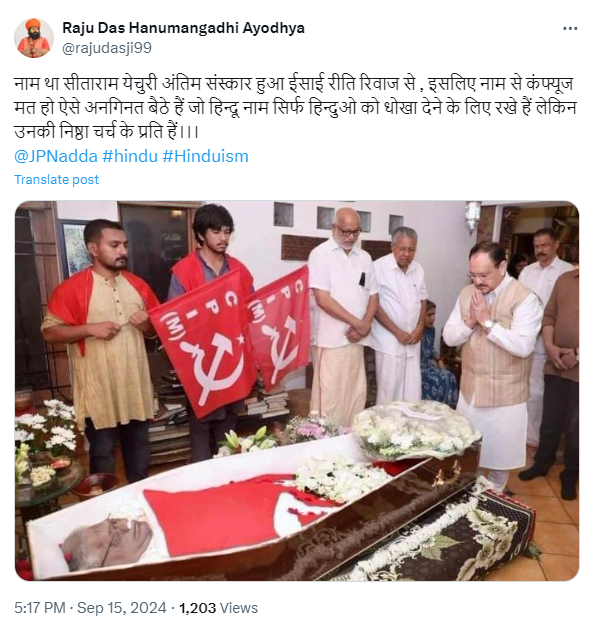Viewport: 592px width, 623px height.
Task: Open the Raju Das profile avatar
Action: 34,38
